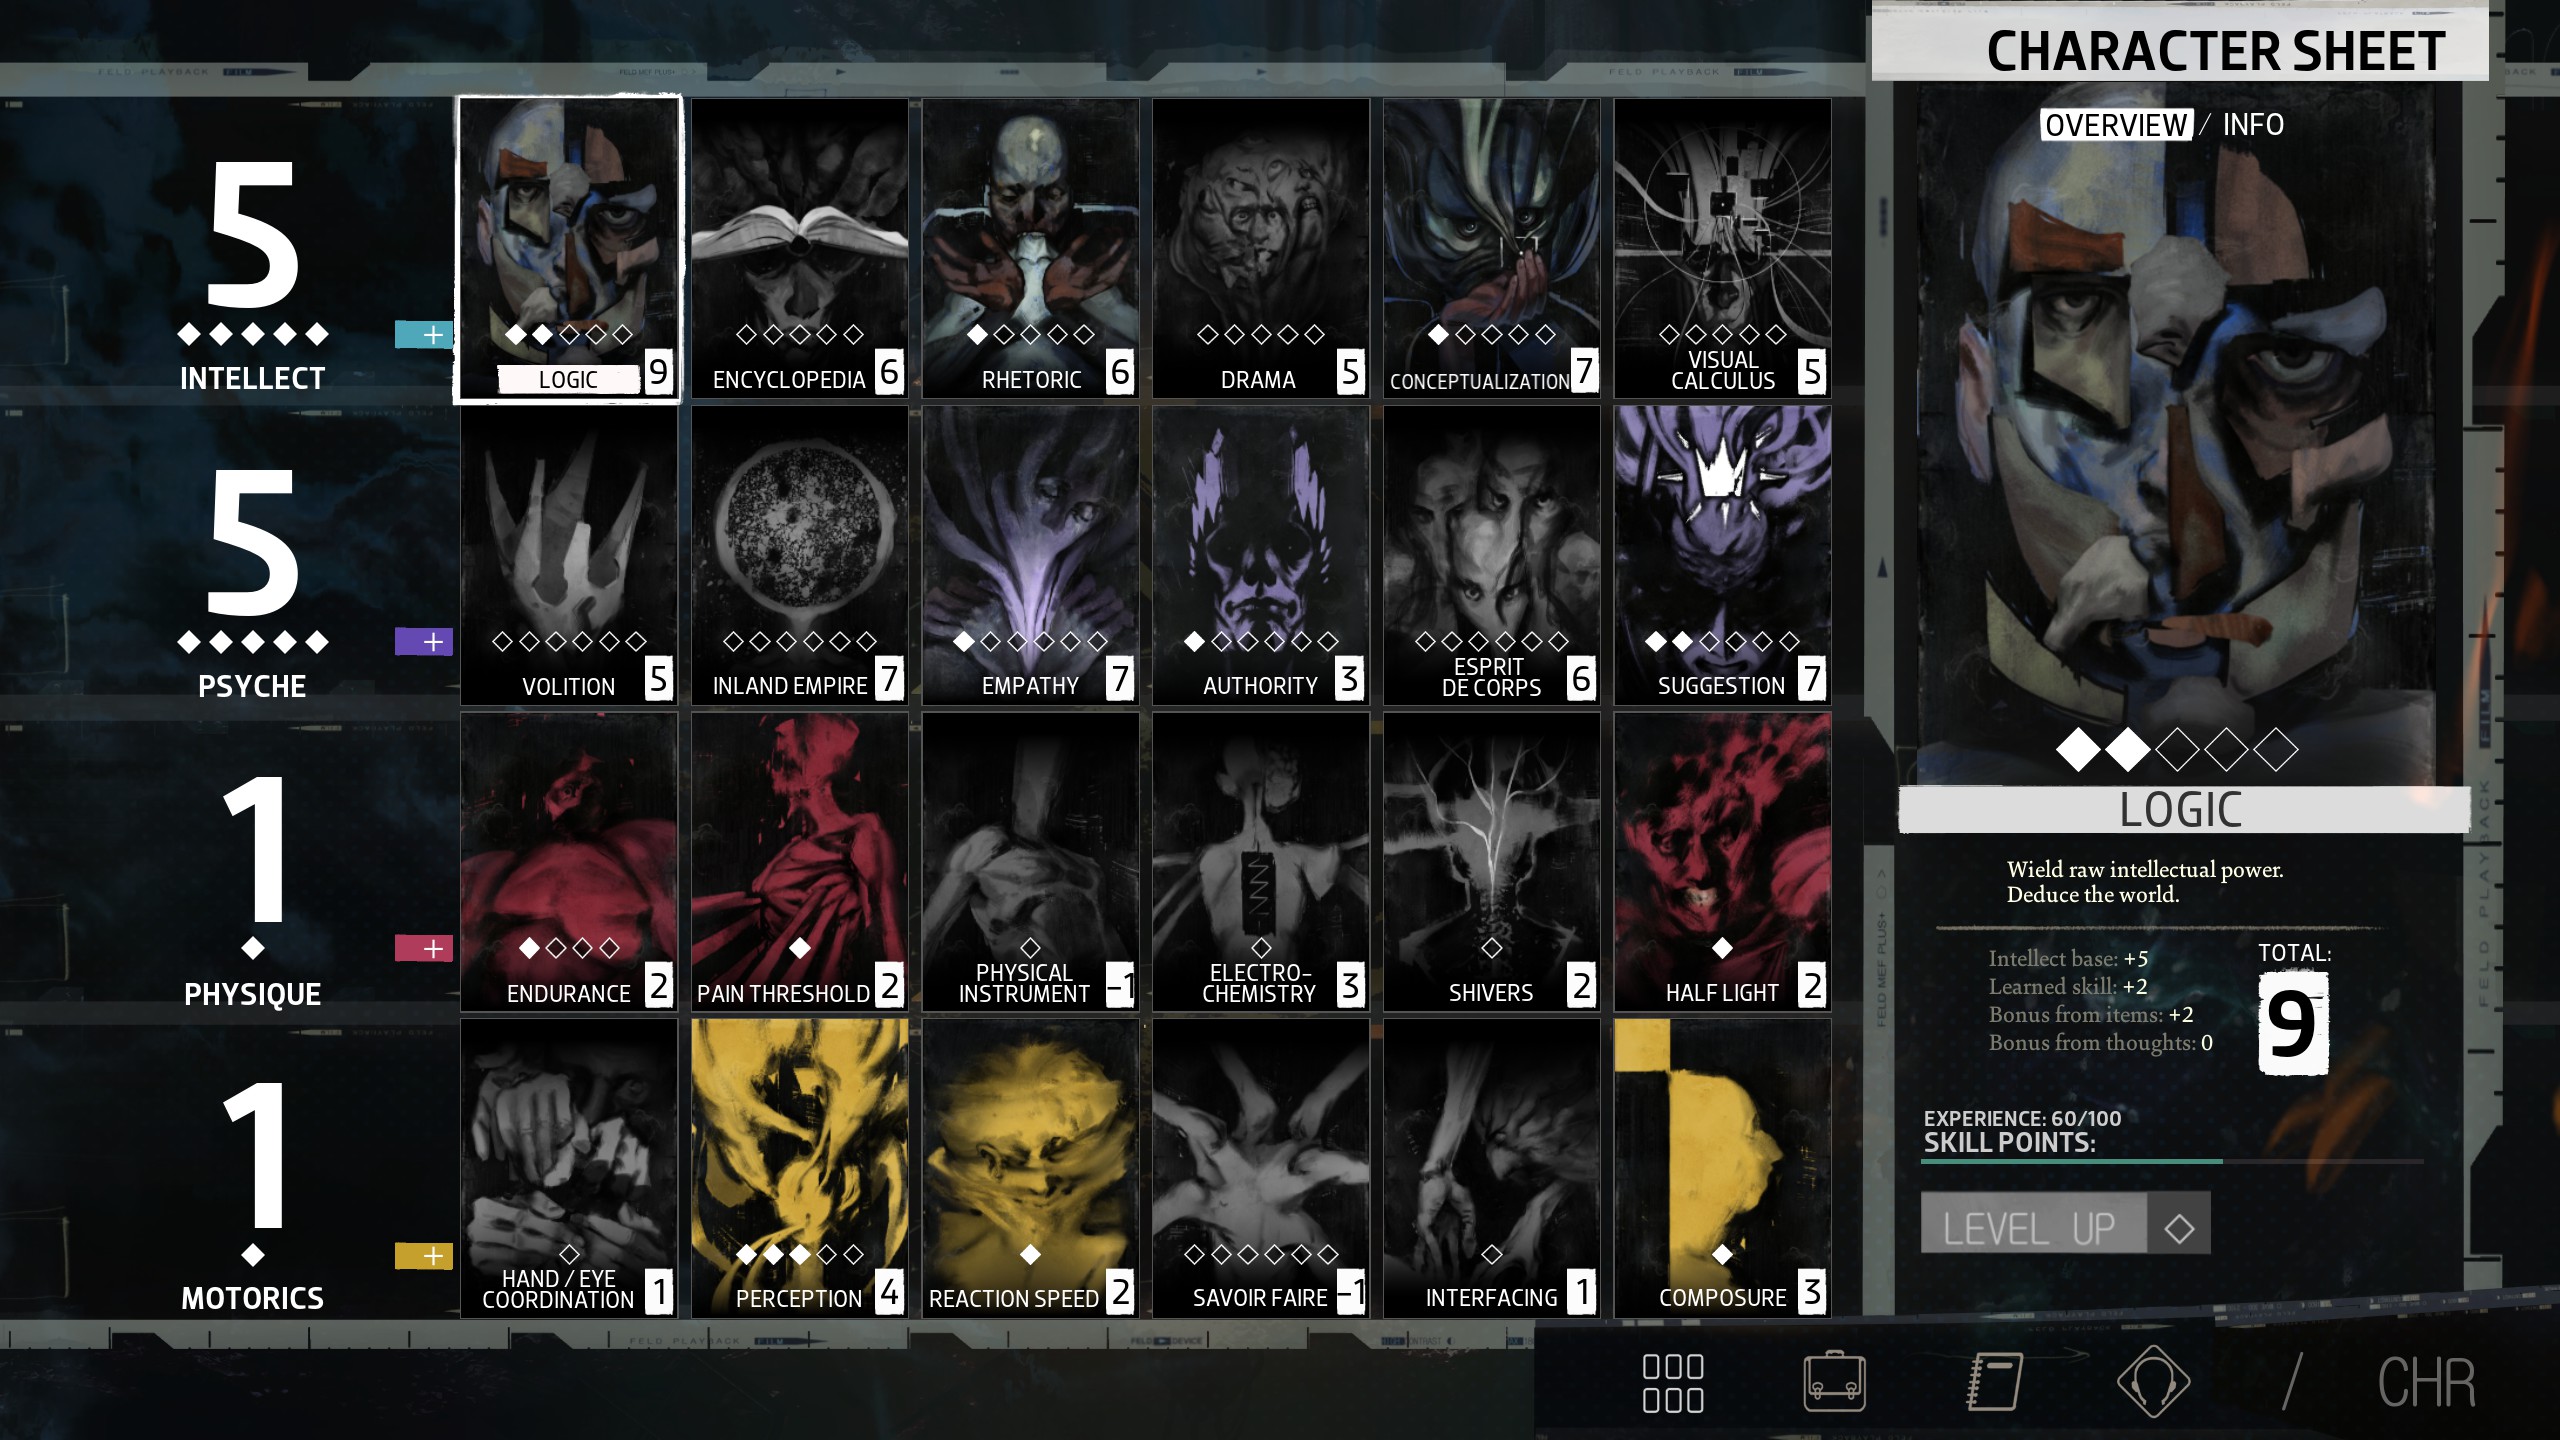Screen dimensions: 2560x1440
Task: Open the thought cabinet head icon
Action: 2154,1382
